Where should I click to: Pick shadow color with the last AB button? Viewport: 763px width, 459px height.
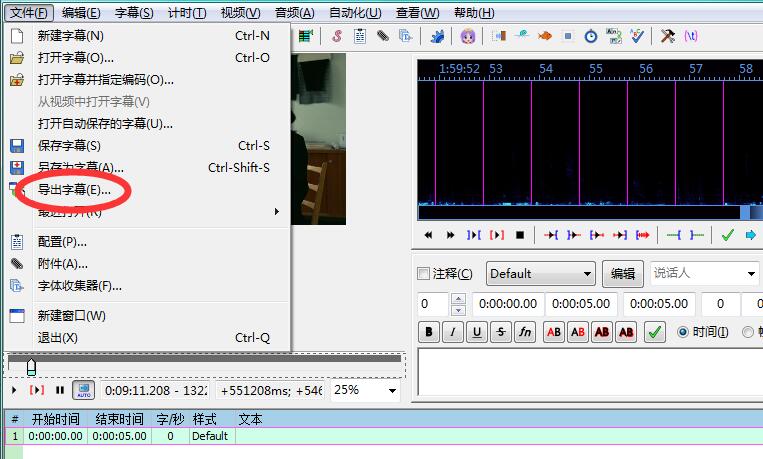pos(626,332)
